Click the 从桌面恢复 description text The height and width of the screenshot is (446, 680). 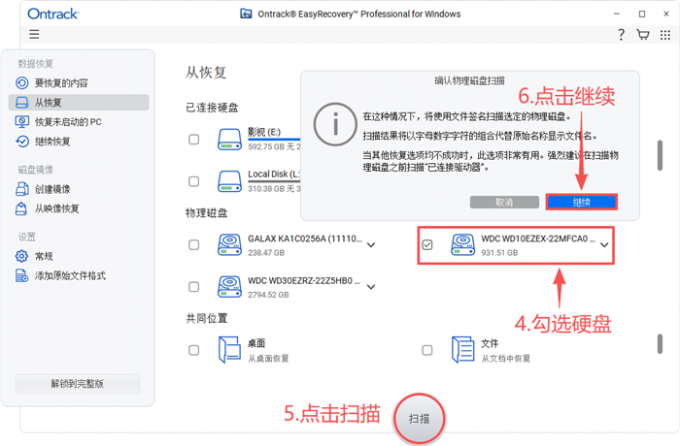tap(268, 358)
